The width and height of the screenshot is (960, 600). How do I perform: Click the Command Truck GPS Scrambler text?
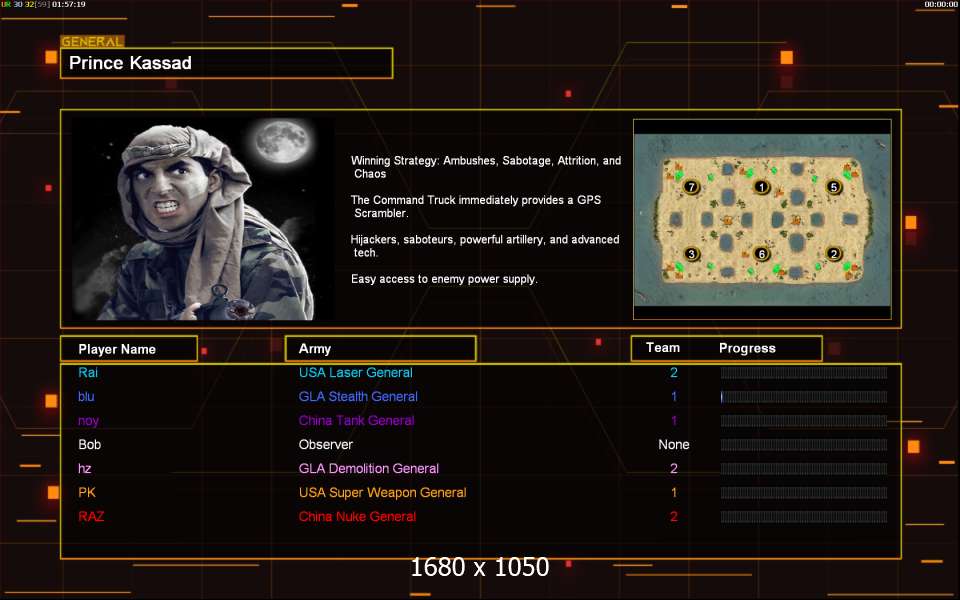click(x=476, y=206)
